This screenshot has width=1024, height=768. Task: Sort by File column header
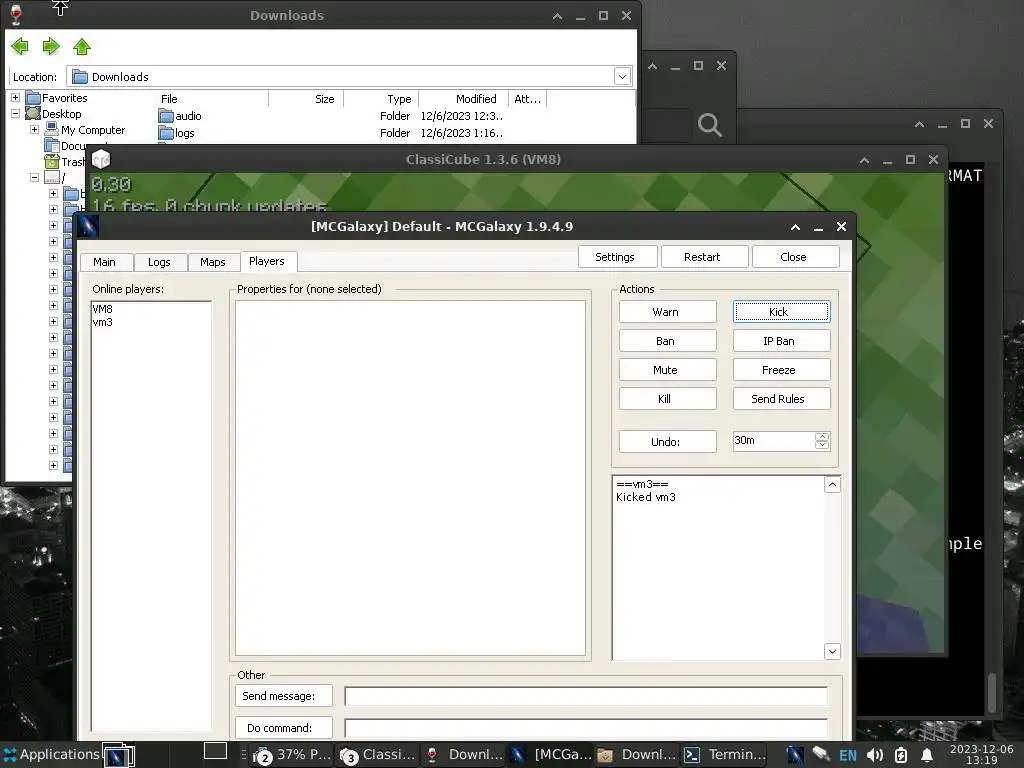pyautogui.click(x=212, y=99)
